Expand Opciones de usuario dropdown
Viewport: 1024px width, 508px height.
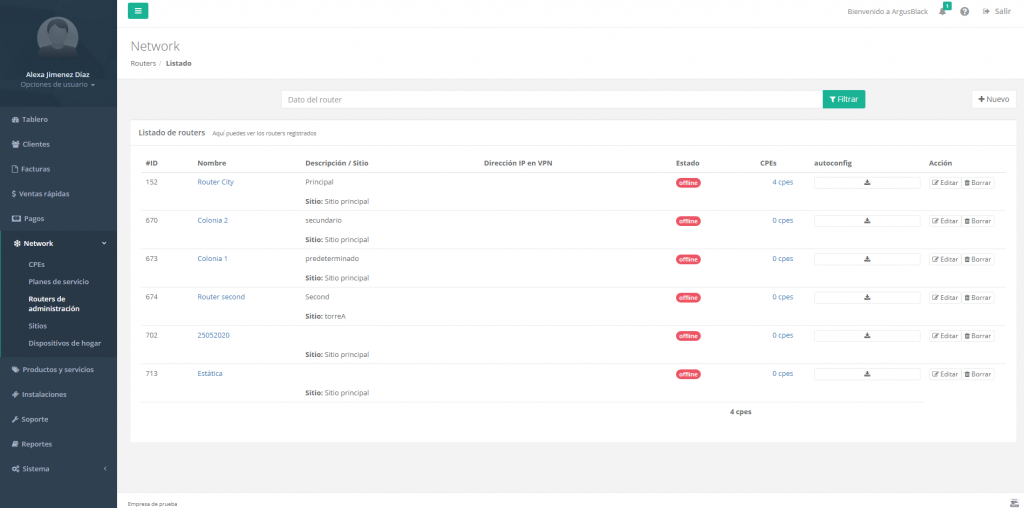(58, 85)
